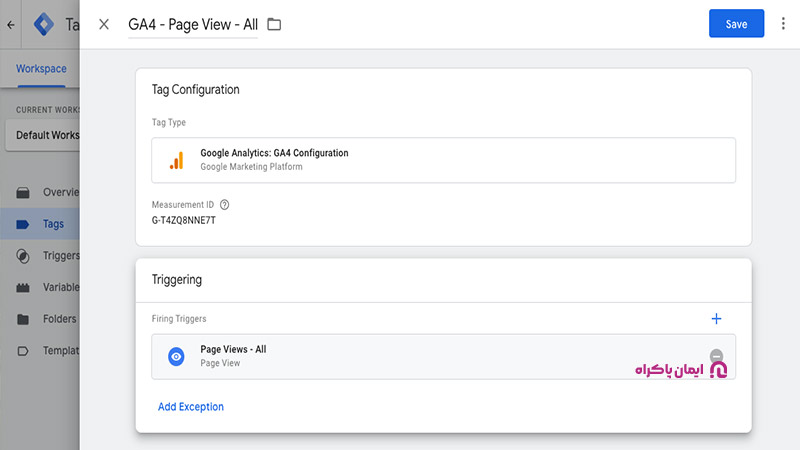Click the Google Analytics bar chart icon
Viewport: 800px width, 450px height.
(x=177, y=160)
